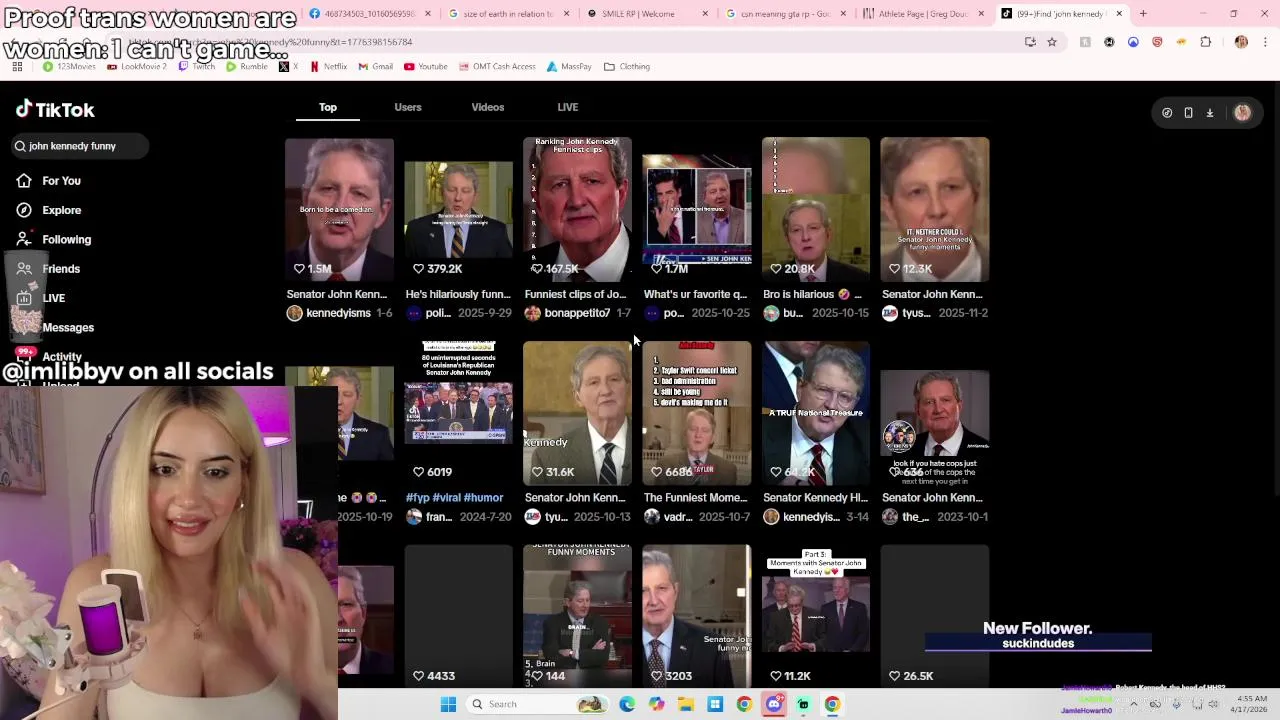Open the Rumble bookmark
This screenshot has height=720, width=1280.
(x=247, y=67)
